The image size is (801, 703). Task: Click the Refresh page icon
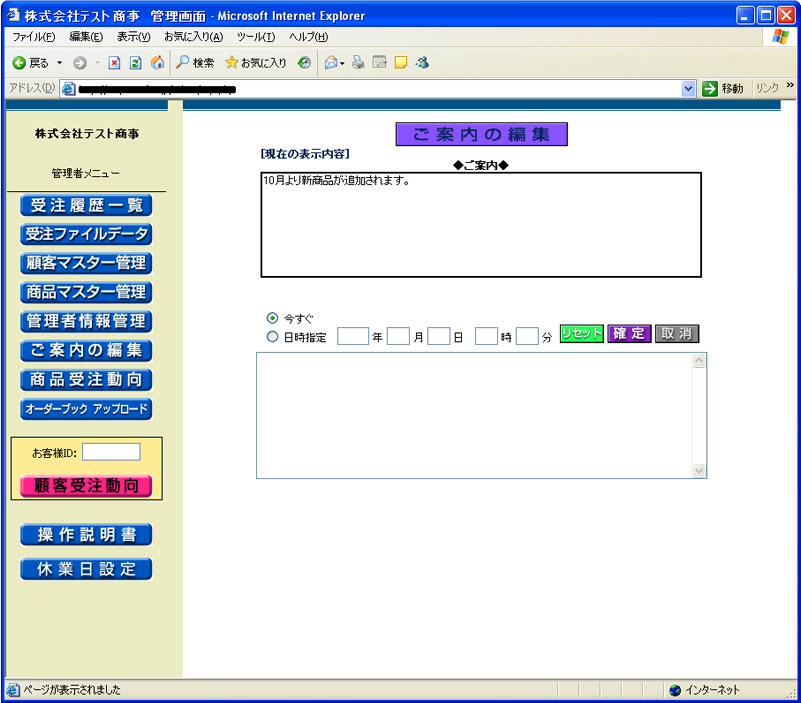135,62
